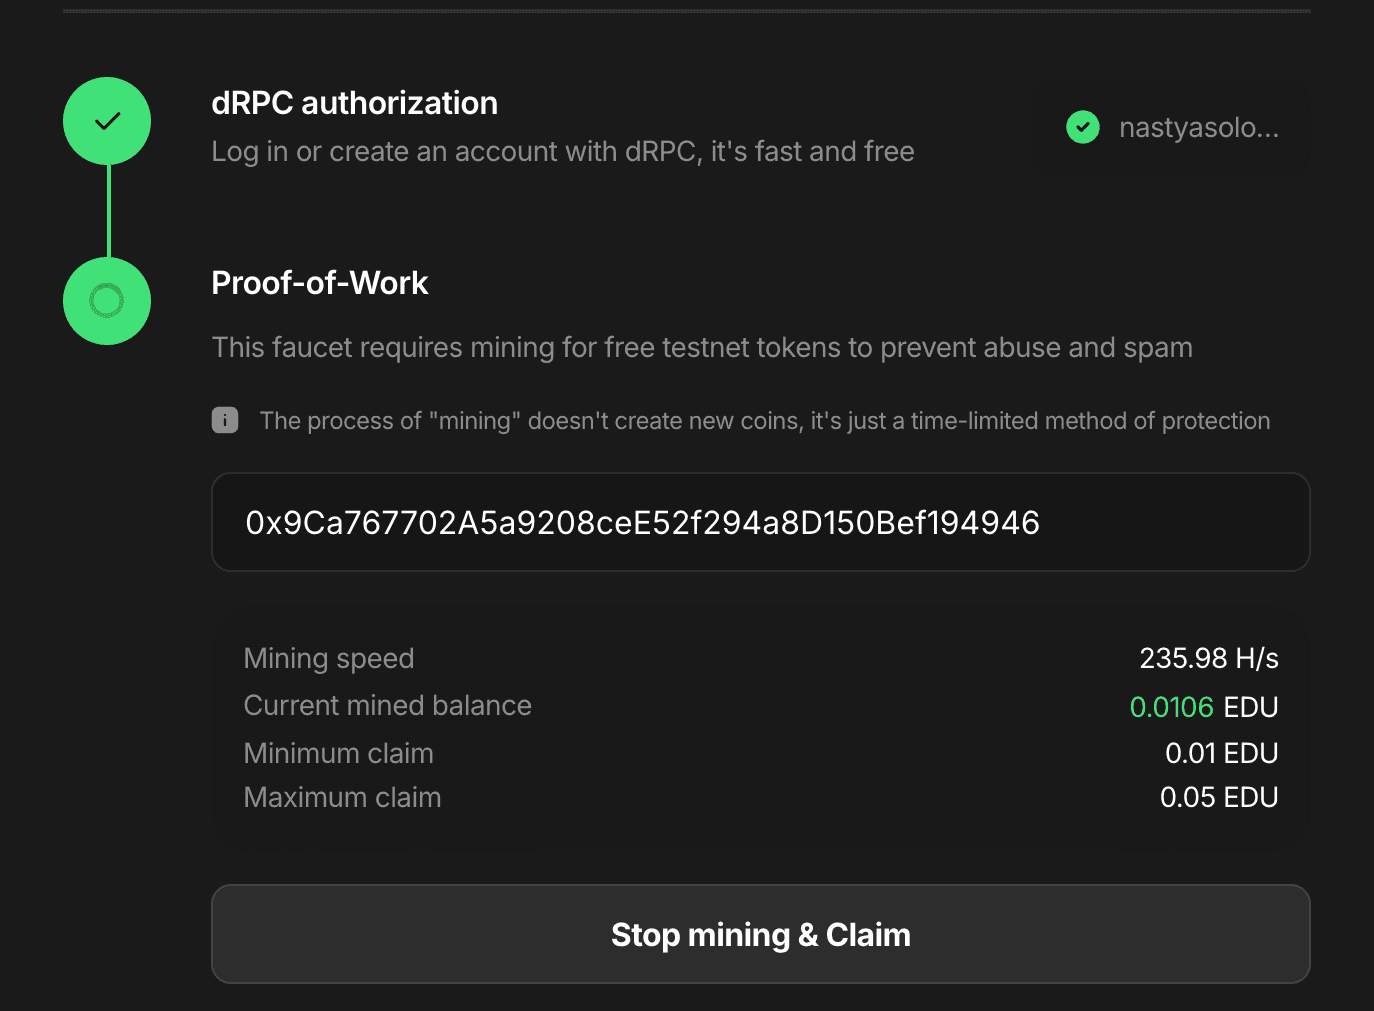Select the Proof-of-Work heading
The width and height of the screenshot is (1374, 1011).
pyautogui.click(x=320, y=283)
